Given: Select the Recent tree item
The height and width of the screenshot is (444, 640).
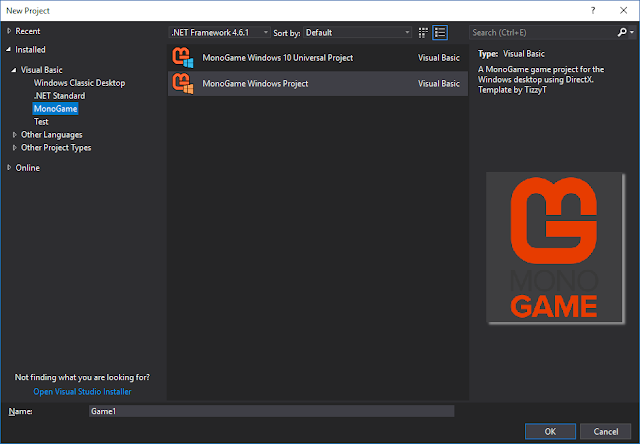Looking at the screenshot, I should pos(28,31).
